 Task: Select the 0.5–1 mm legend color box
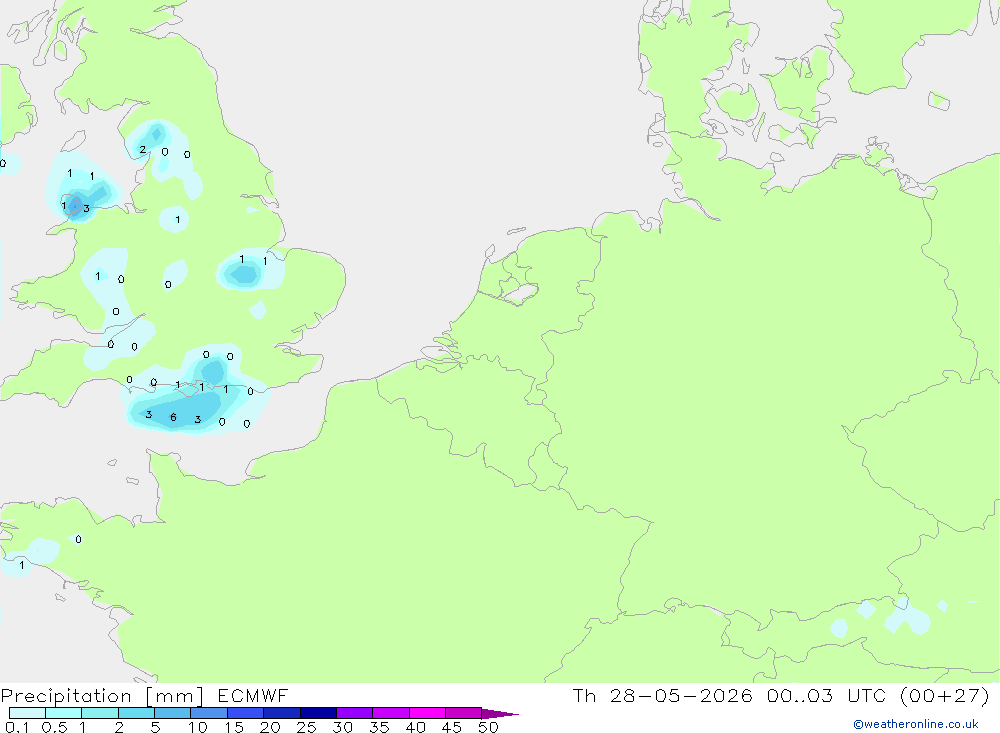tap(64, 713)
